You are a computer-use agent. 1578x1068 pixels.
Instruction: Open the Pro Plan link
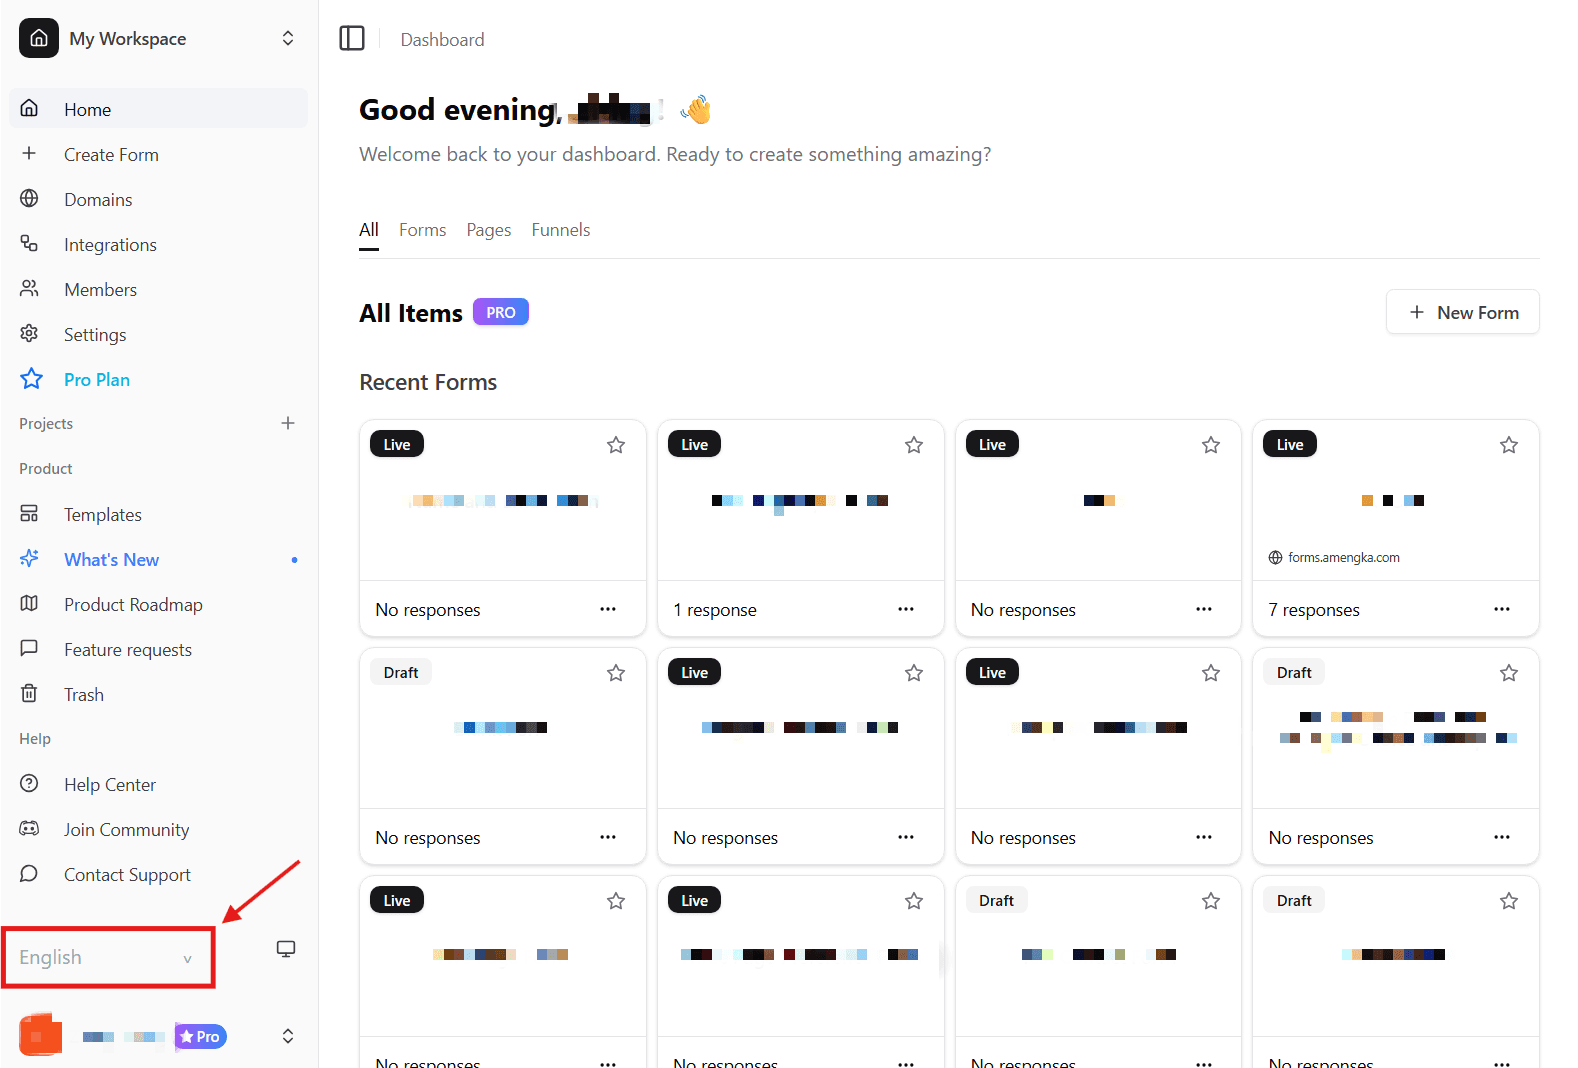[97, 379]
